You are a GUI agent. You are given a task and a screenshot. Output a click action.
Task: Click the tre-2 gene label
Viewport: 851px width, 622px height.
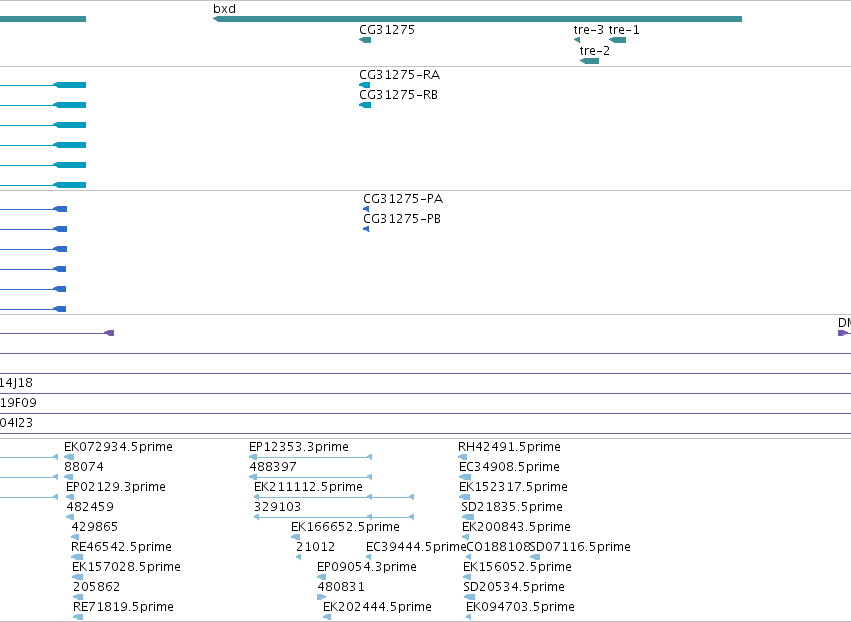point(595,51)
